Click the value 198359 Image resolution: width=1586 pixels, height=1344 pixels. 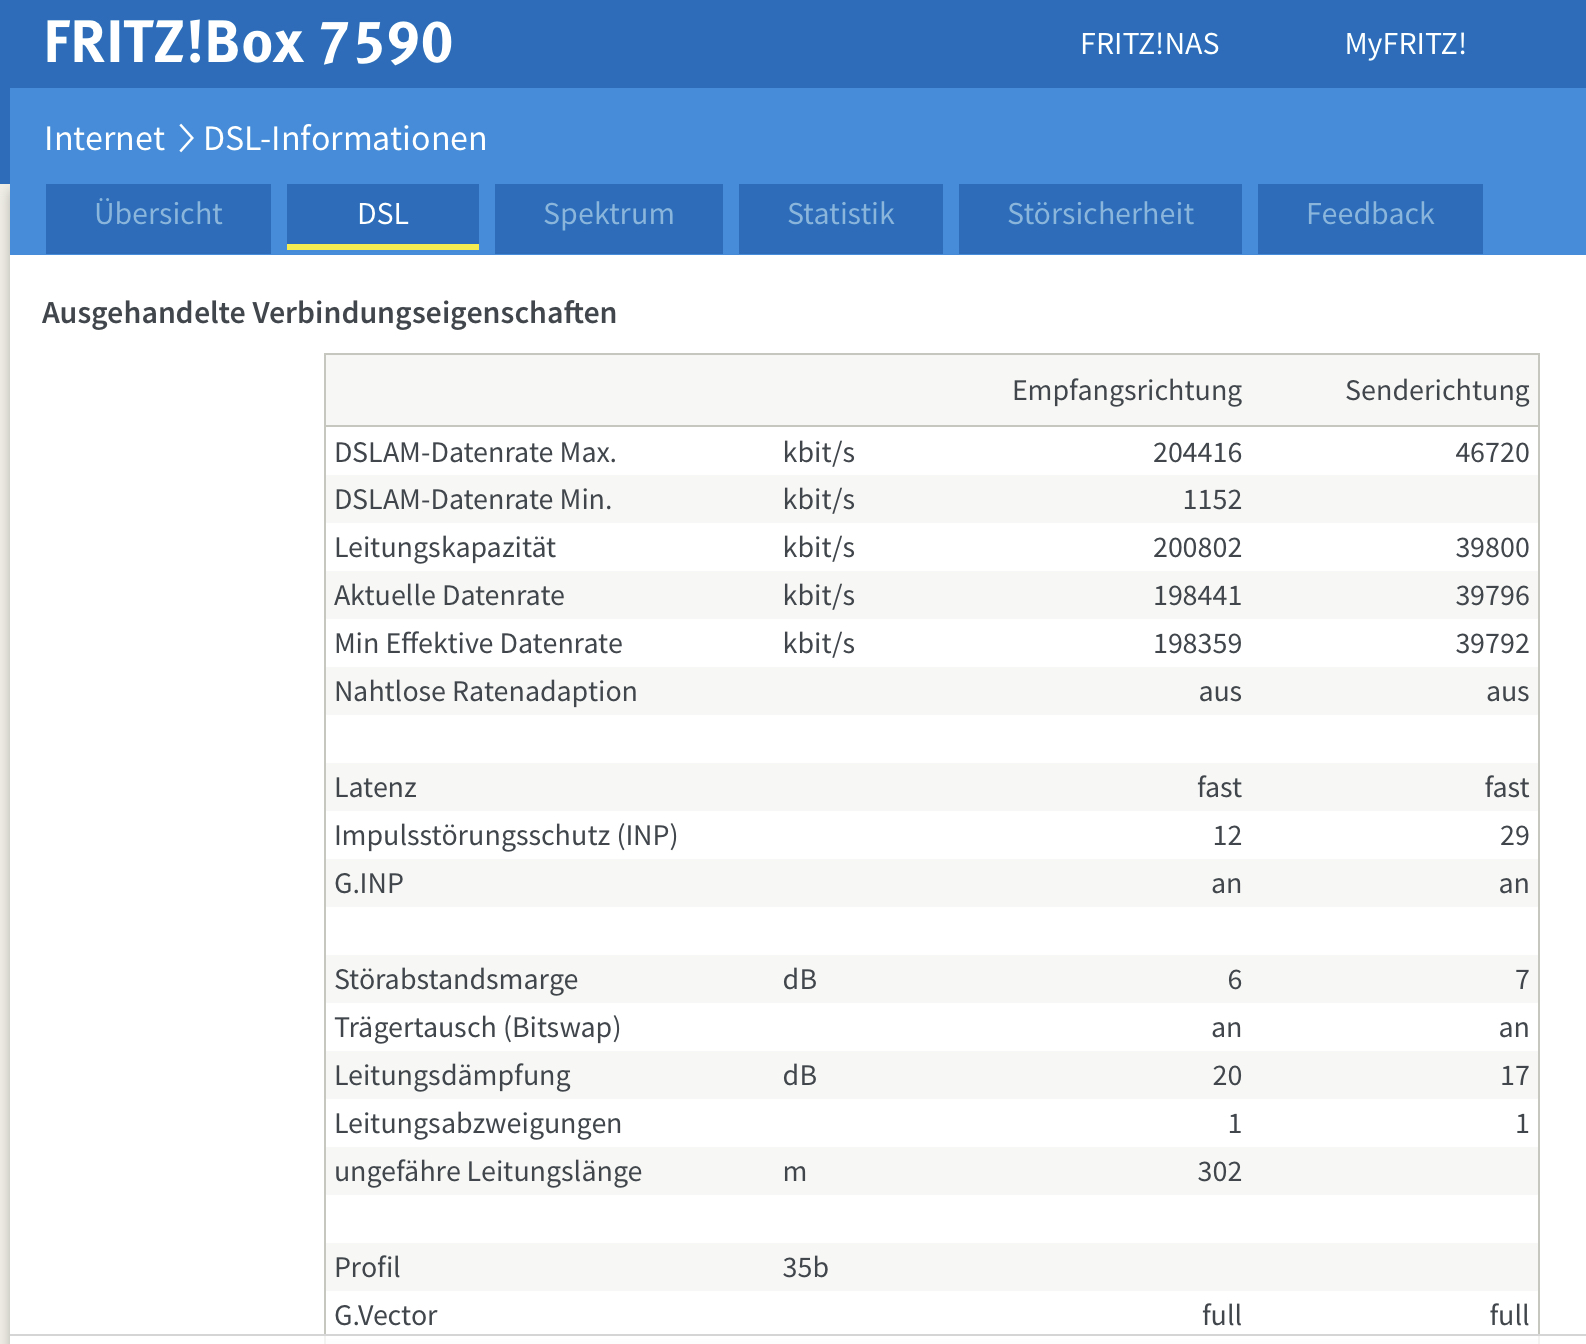[1197, 643]
